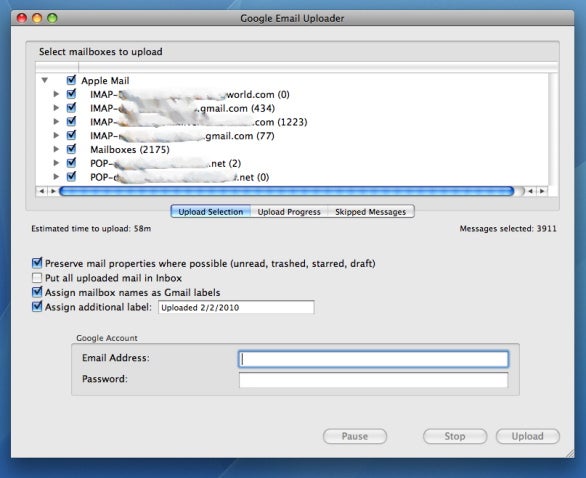Screen dimensions: 586x478
Task: Enable Put all uploaded mail in Inbox
Action: pyautogui.click(x=37, y=278)
